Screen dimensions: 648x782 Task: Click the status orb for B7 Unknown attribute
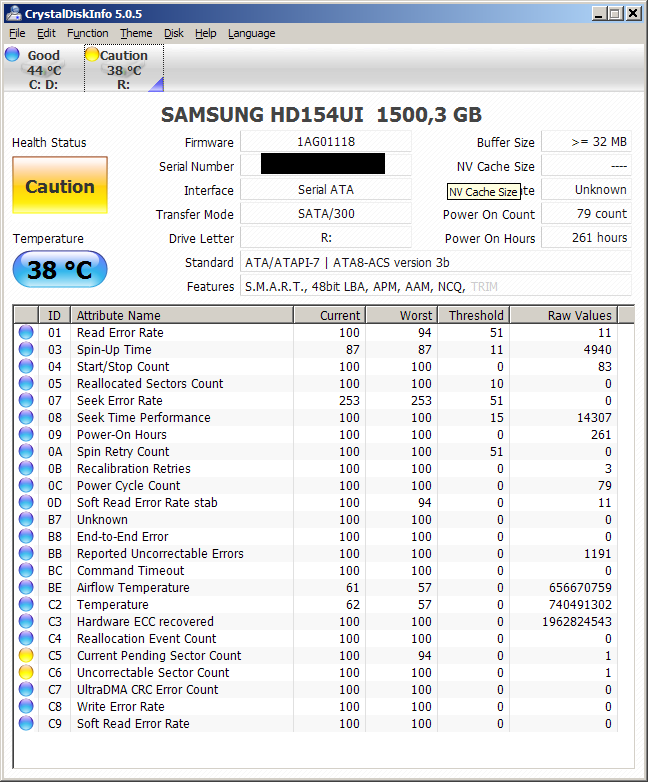pyautogui.click(x=26, y=519)
